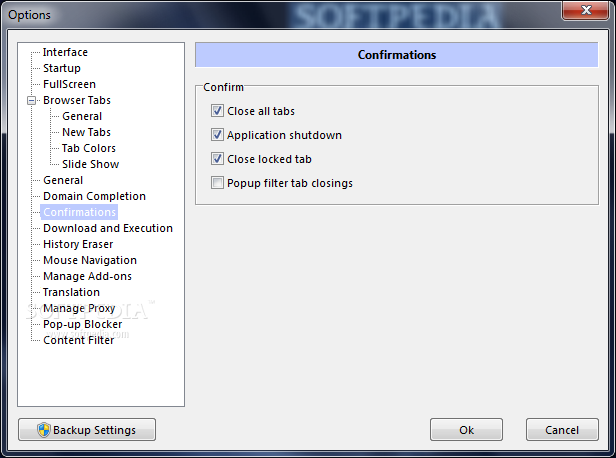The height and width of the screenshot is (458, 616).
Task: Open the Startup options page
Action: click(x=62, y=68)
